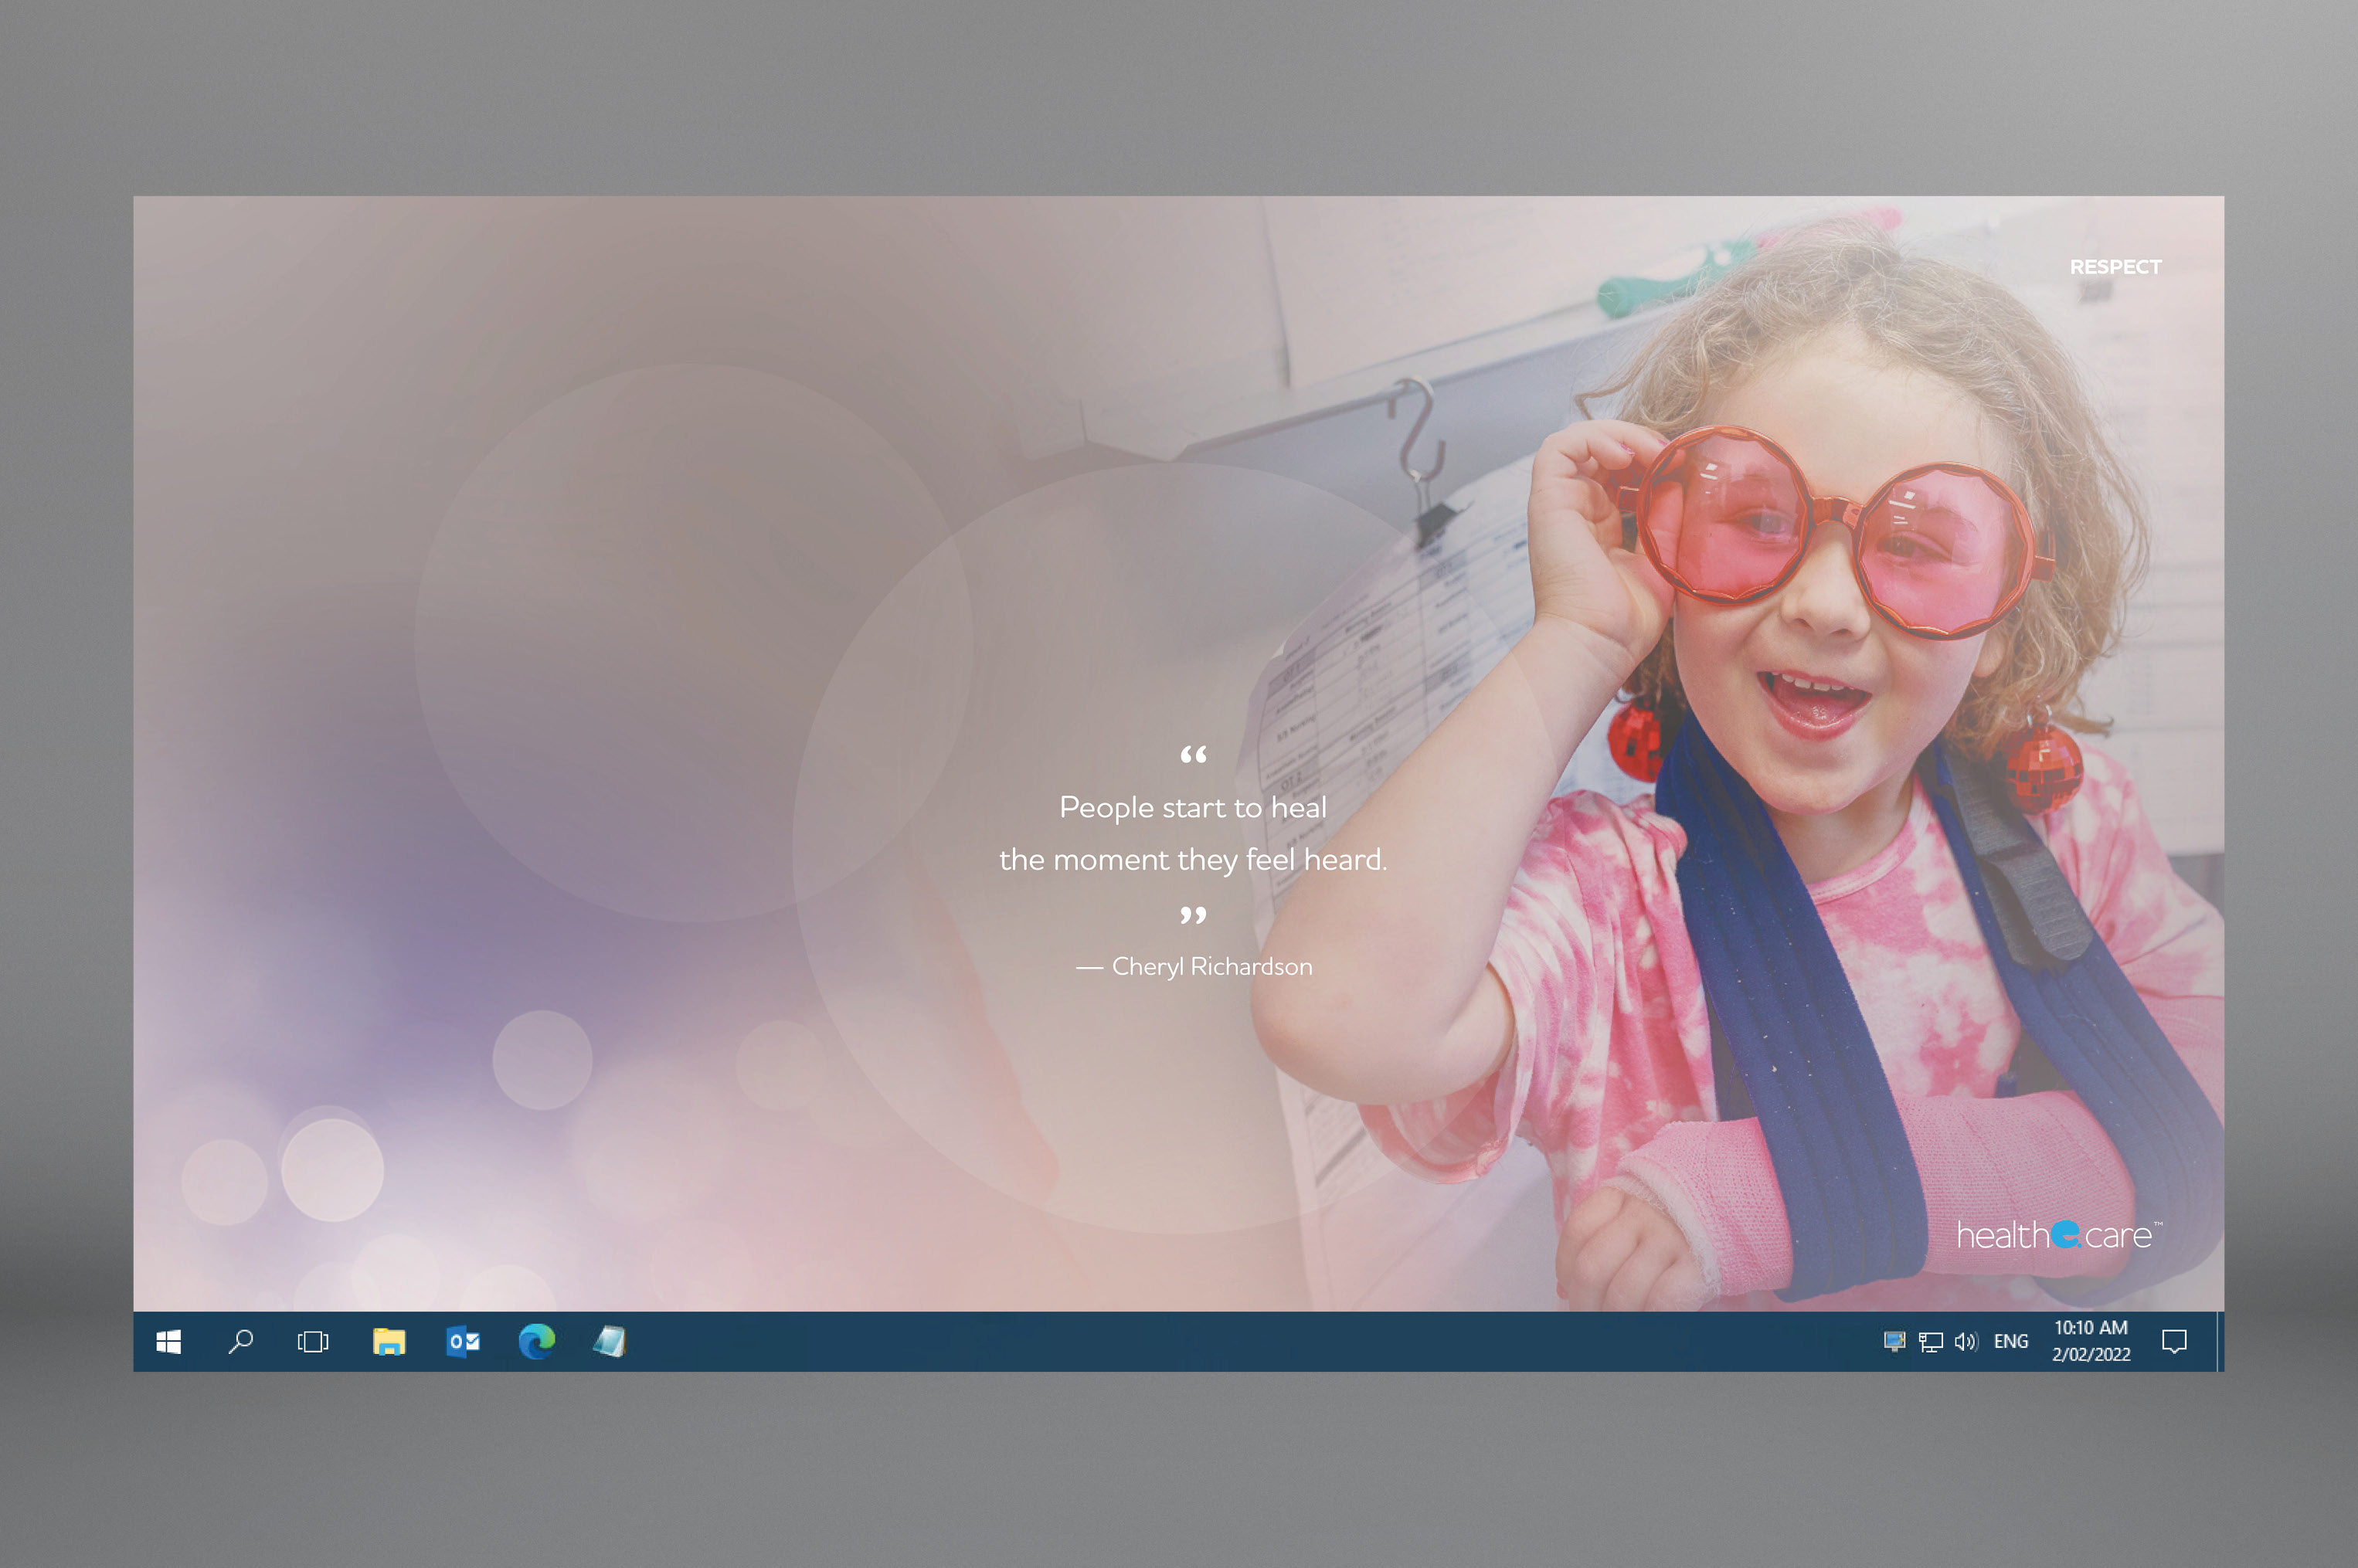Click the date 2/02/2022 in taskbar
This screenshot has height=1568, width=2358.
click(x=2090, y=1355)
